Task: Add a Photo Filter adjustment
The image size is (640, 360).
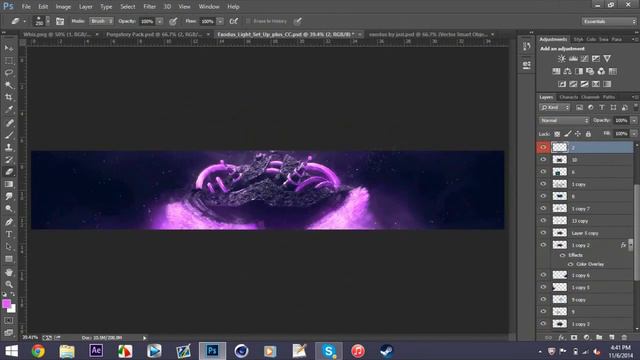Action: [x=590, y=71]
